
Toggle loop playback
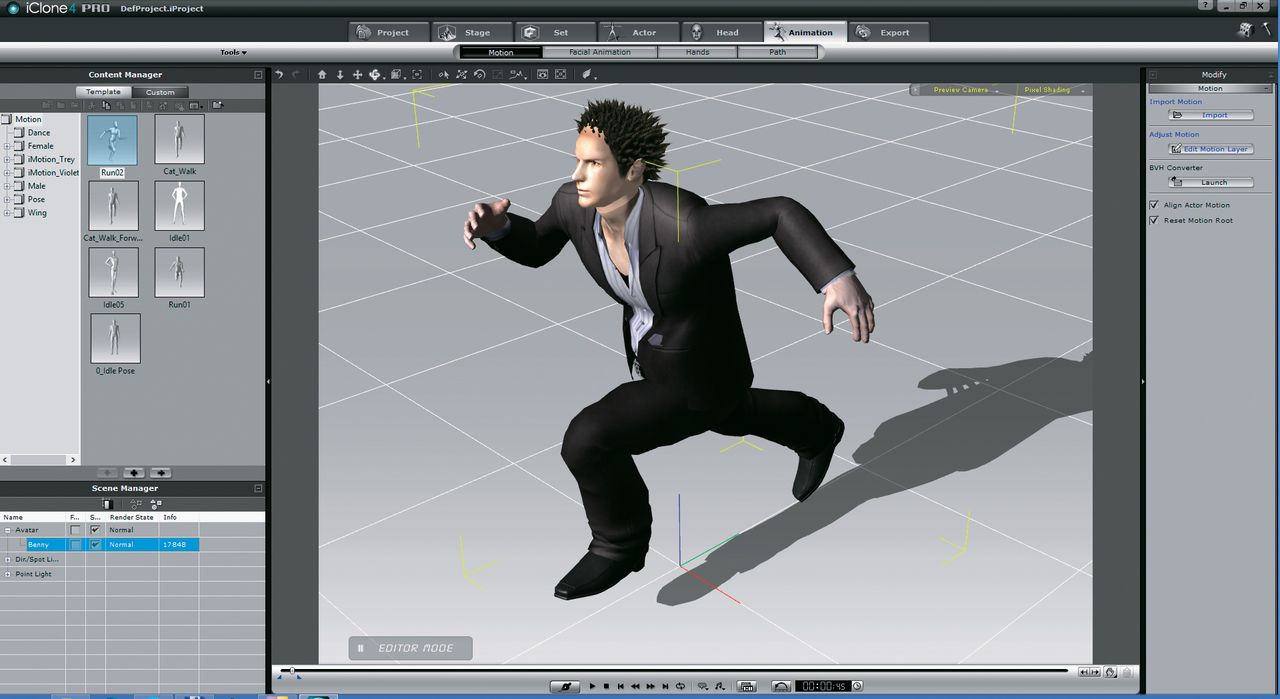click(x=680, y=686)
